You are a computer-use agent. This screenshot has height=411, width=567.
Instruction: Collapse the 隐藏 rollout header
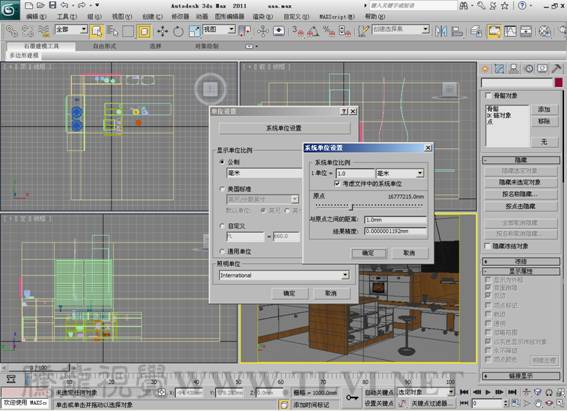521,160
